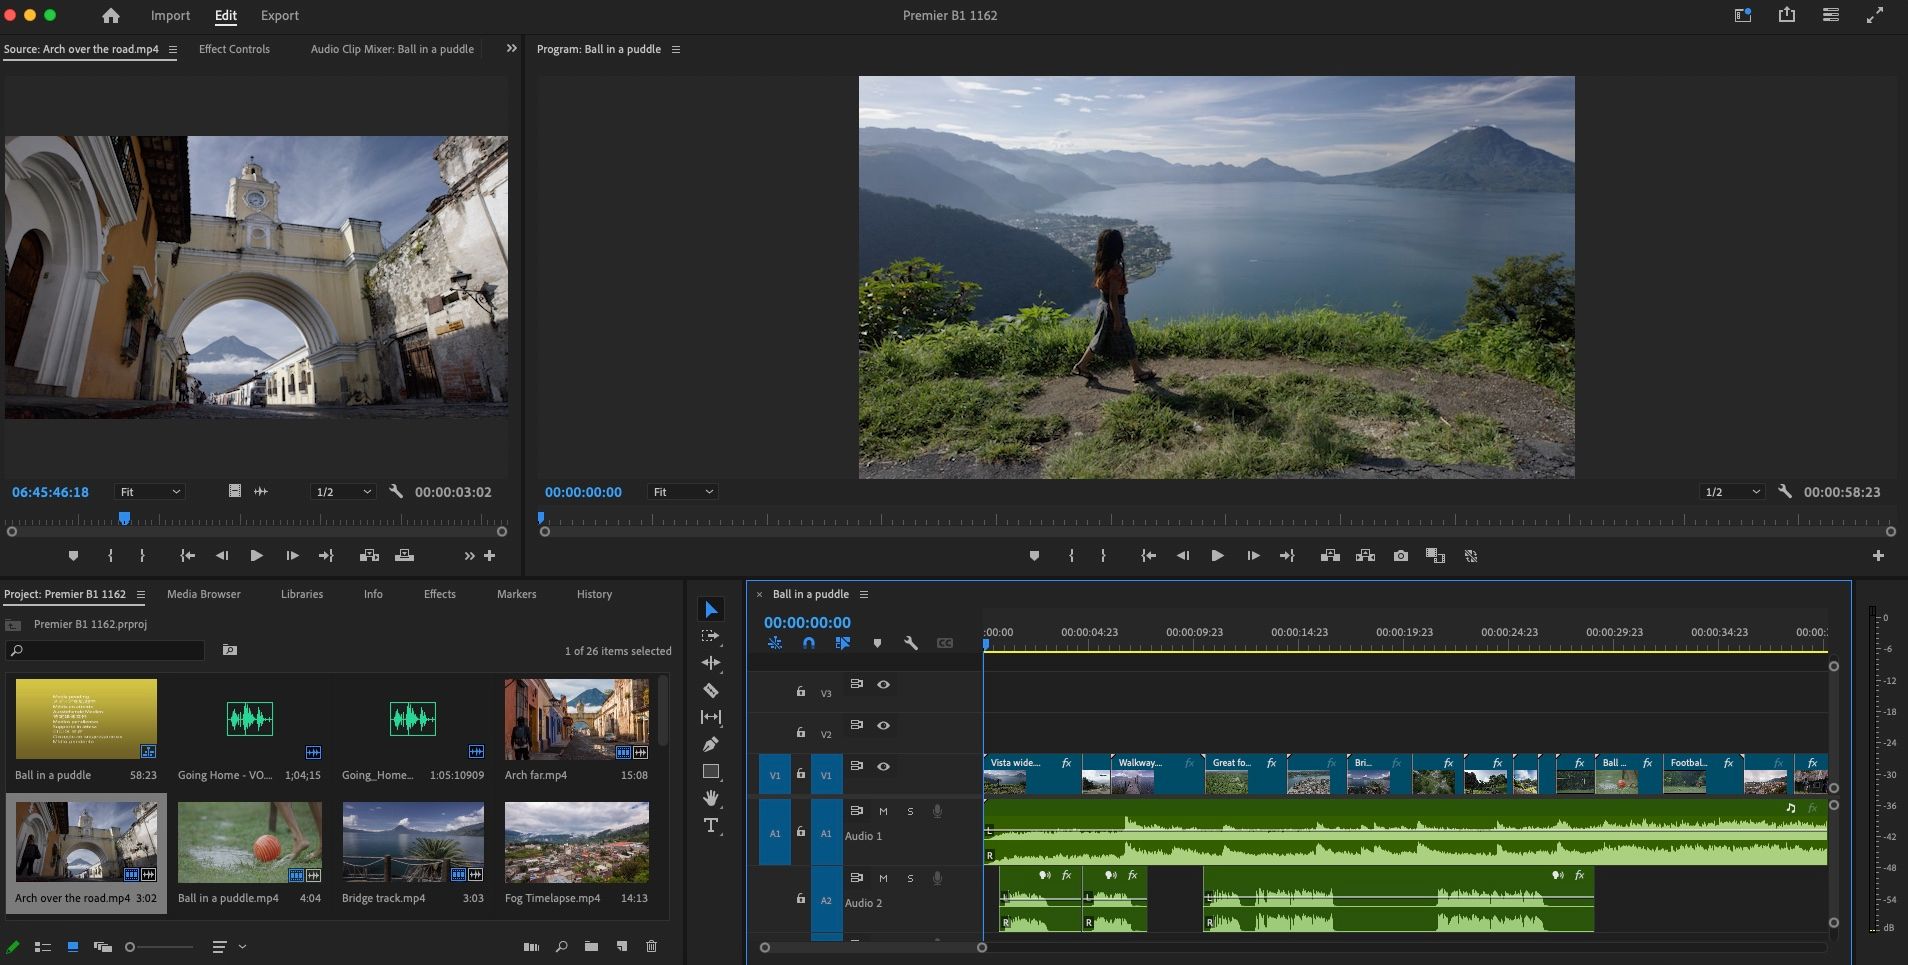Open Quick Export share icon
The image size is (1908, 965).
click(x=1787, y=15)
